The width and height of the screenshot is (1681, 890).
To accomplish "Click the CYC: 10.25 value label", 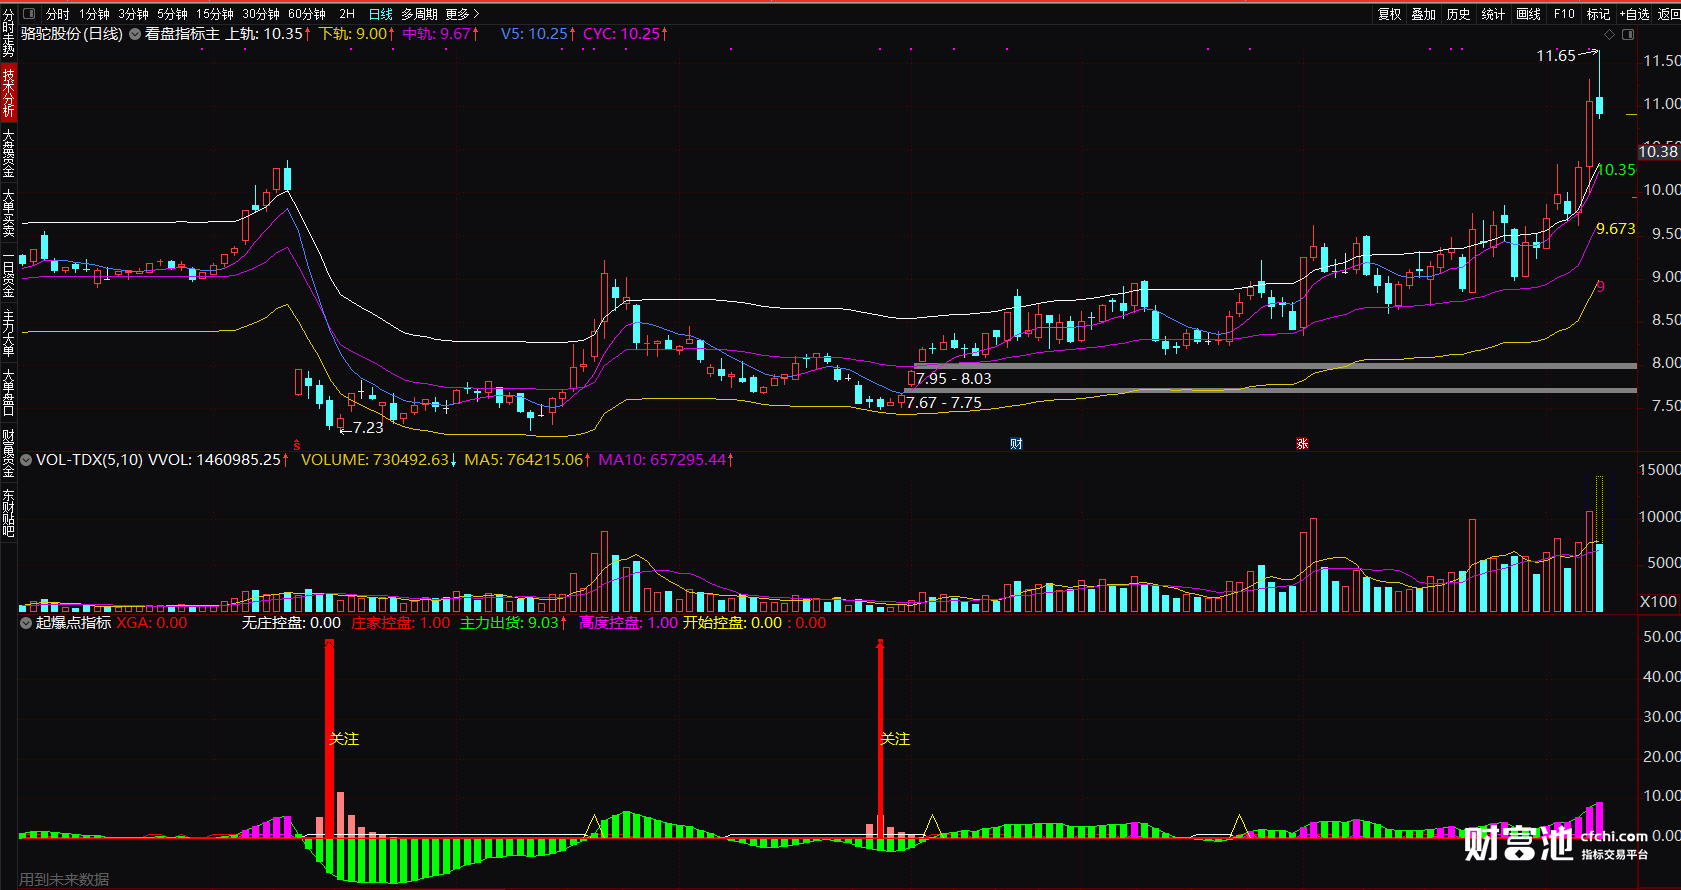I will click(625, 34).
